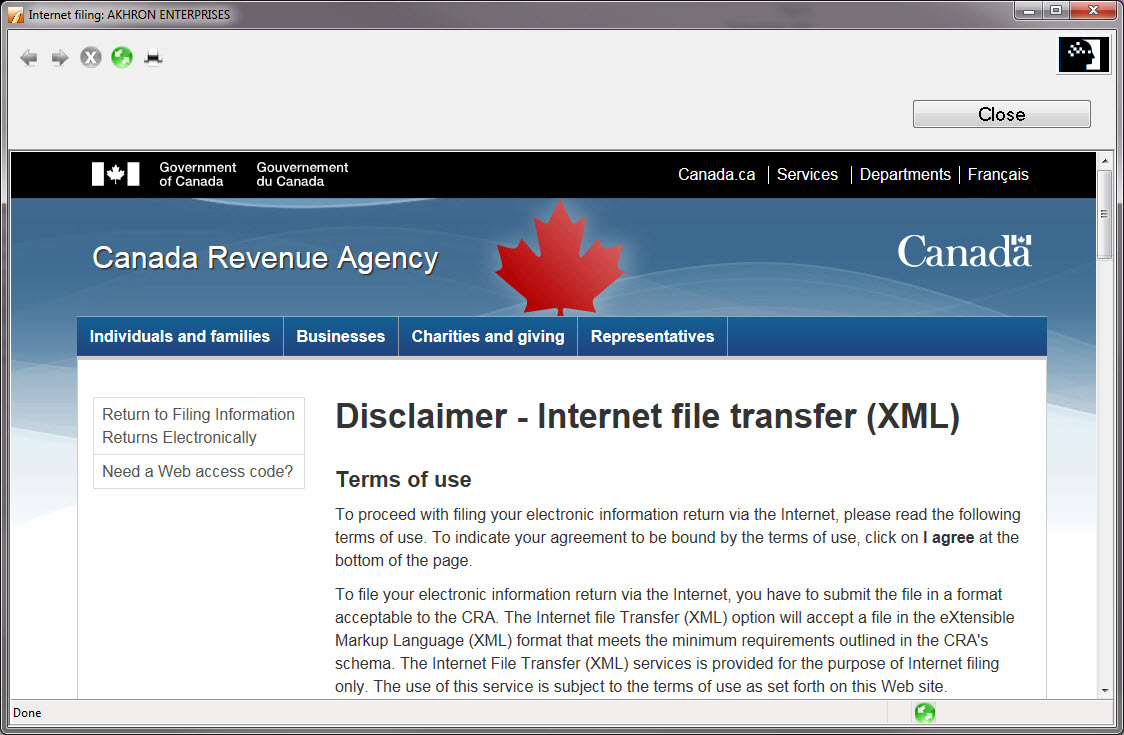Click the red maple leaf graphic
1124x735 pixels.
[559, 258]
